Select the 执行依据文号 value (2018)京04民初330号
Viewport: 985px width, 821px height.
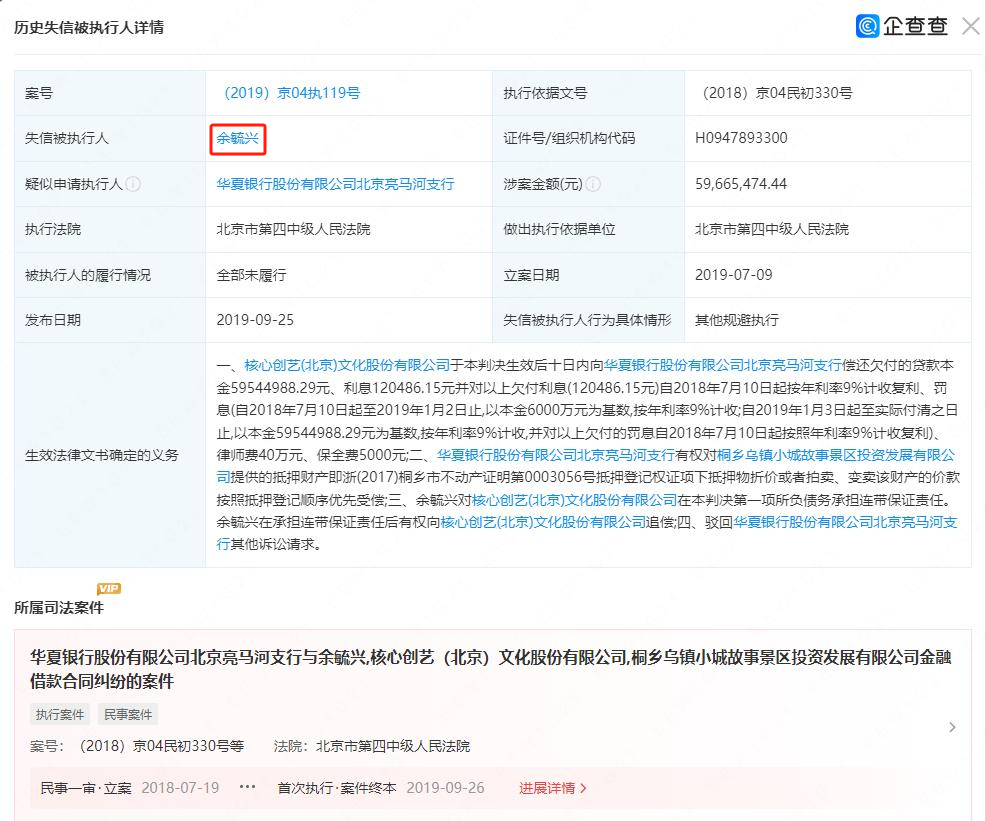774,93
